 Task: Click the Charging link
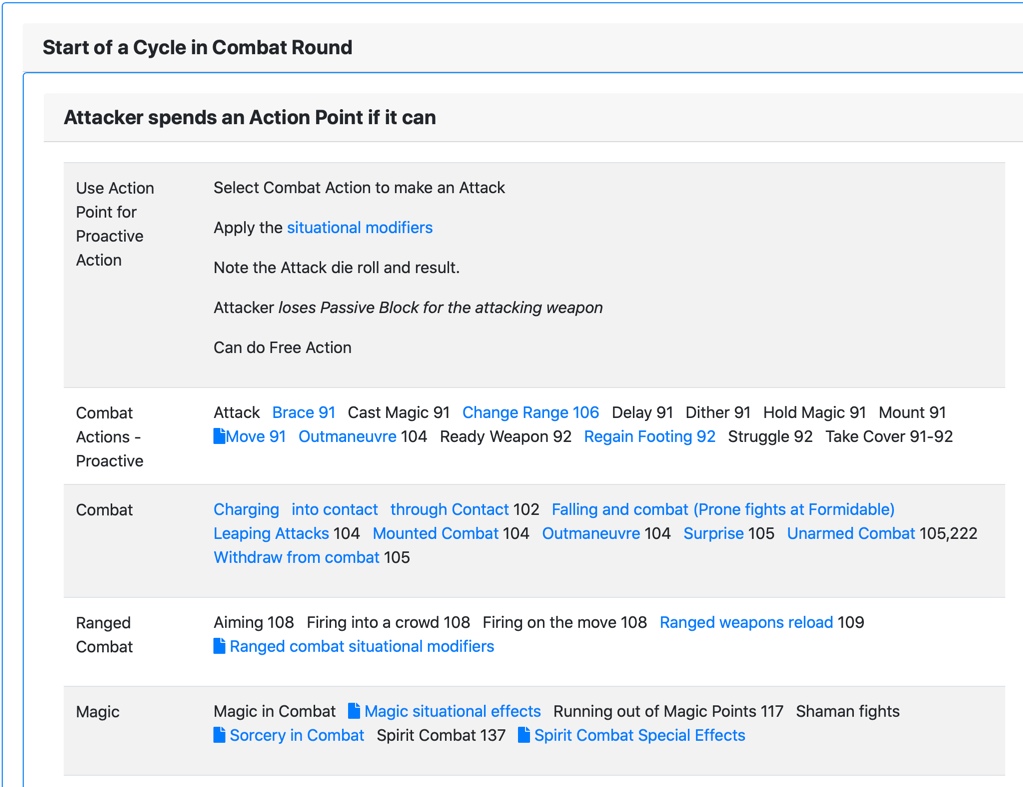246,509
